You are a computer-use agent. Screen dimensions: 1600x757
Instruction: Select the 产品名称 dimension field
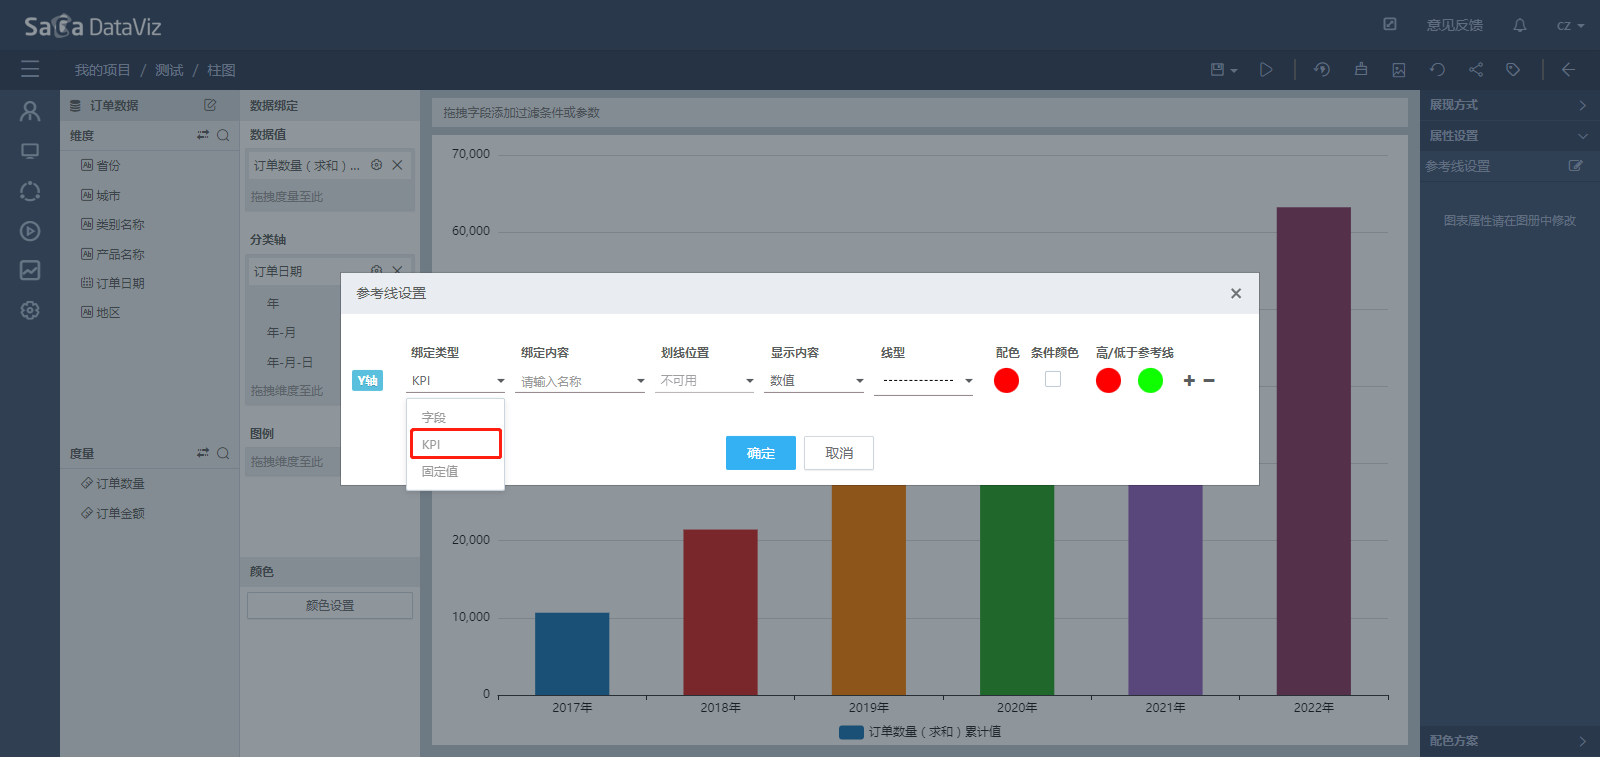point(120,254)
